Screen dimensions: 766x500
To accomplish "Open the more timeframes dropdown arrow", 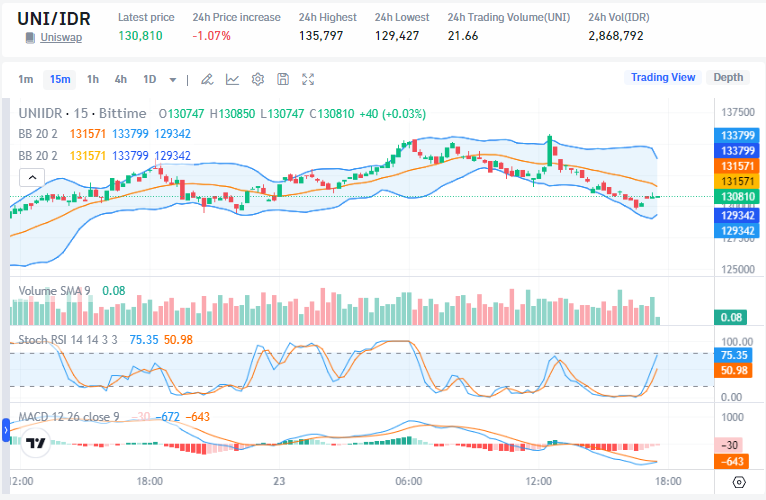I will point(172,80).
